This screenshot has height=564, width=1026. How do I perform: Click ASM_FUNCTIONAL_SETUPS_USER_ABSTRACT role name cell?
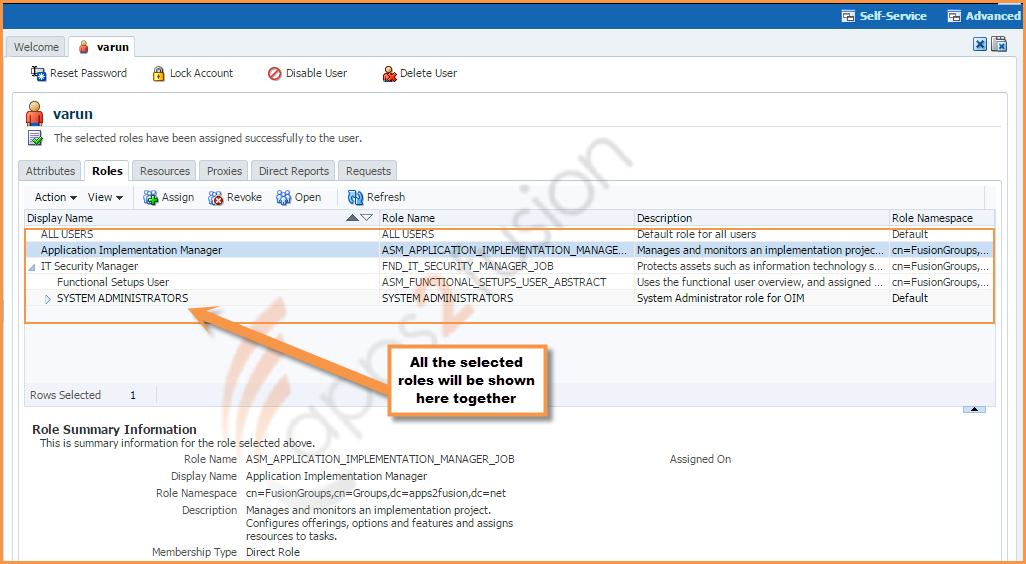494,282
